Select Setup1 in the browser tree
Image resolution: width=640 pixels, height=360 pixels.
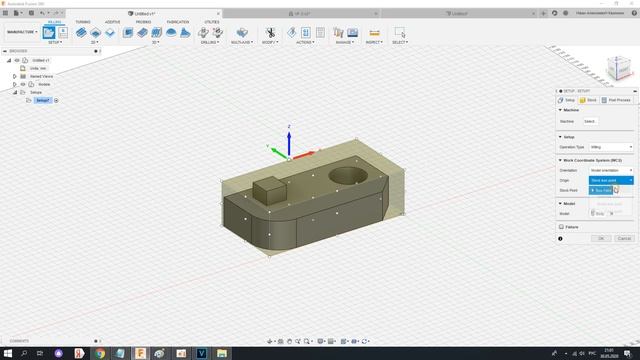pos(42,100)
